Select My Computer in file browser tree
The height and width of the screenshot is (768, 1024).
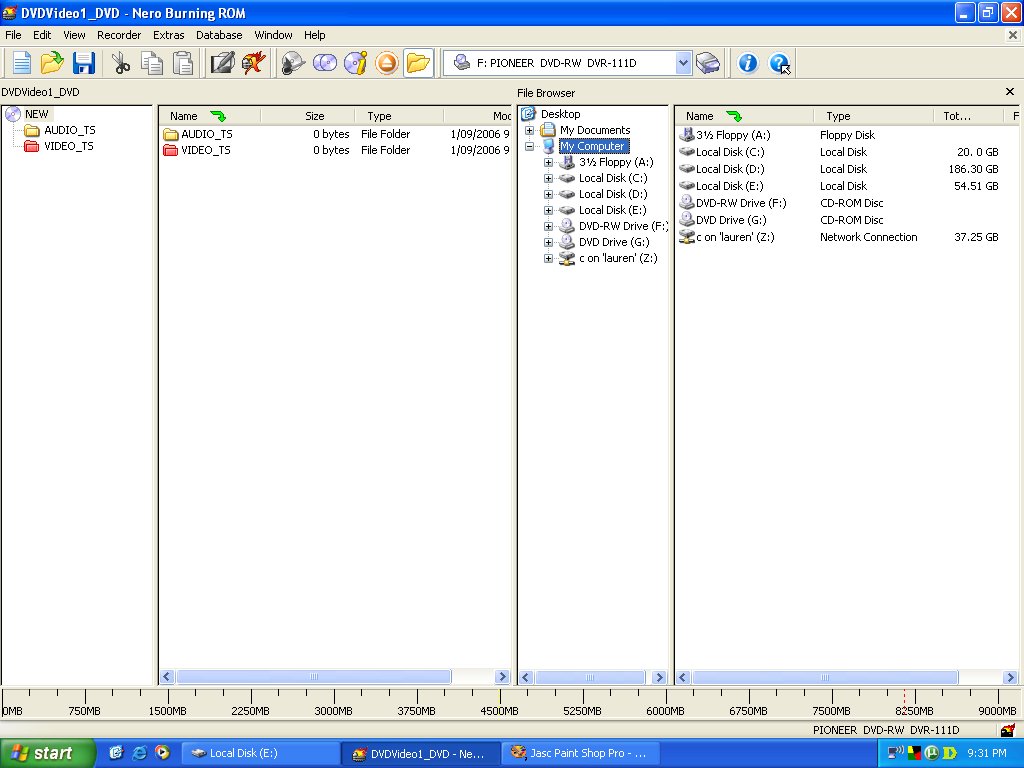594,146
